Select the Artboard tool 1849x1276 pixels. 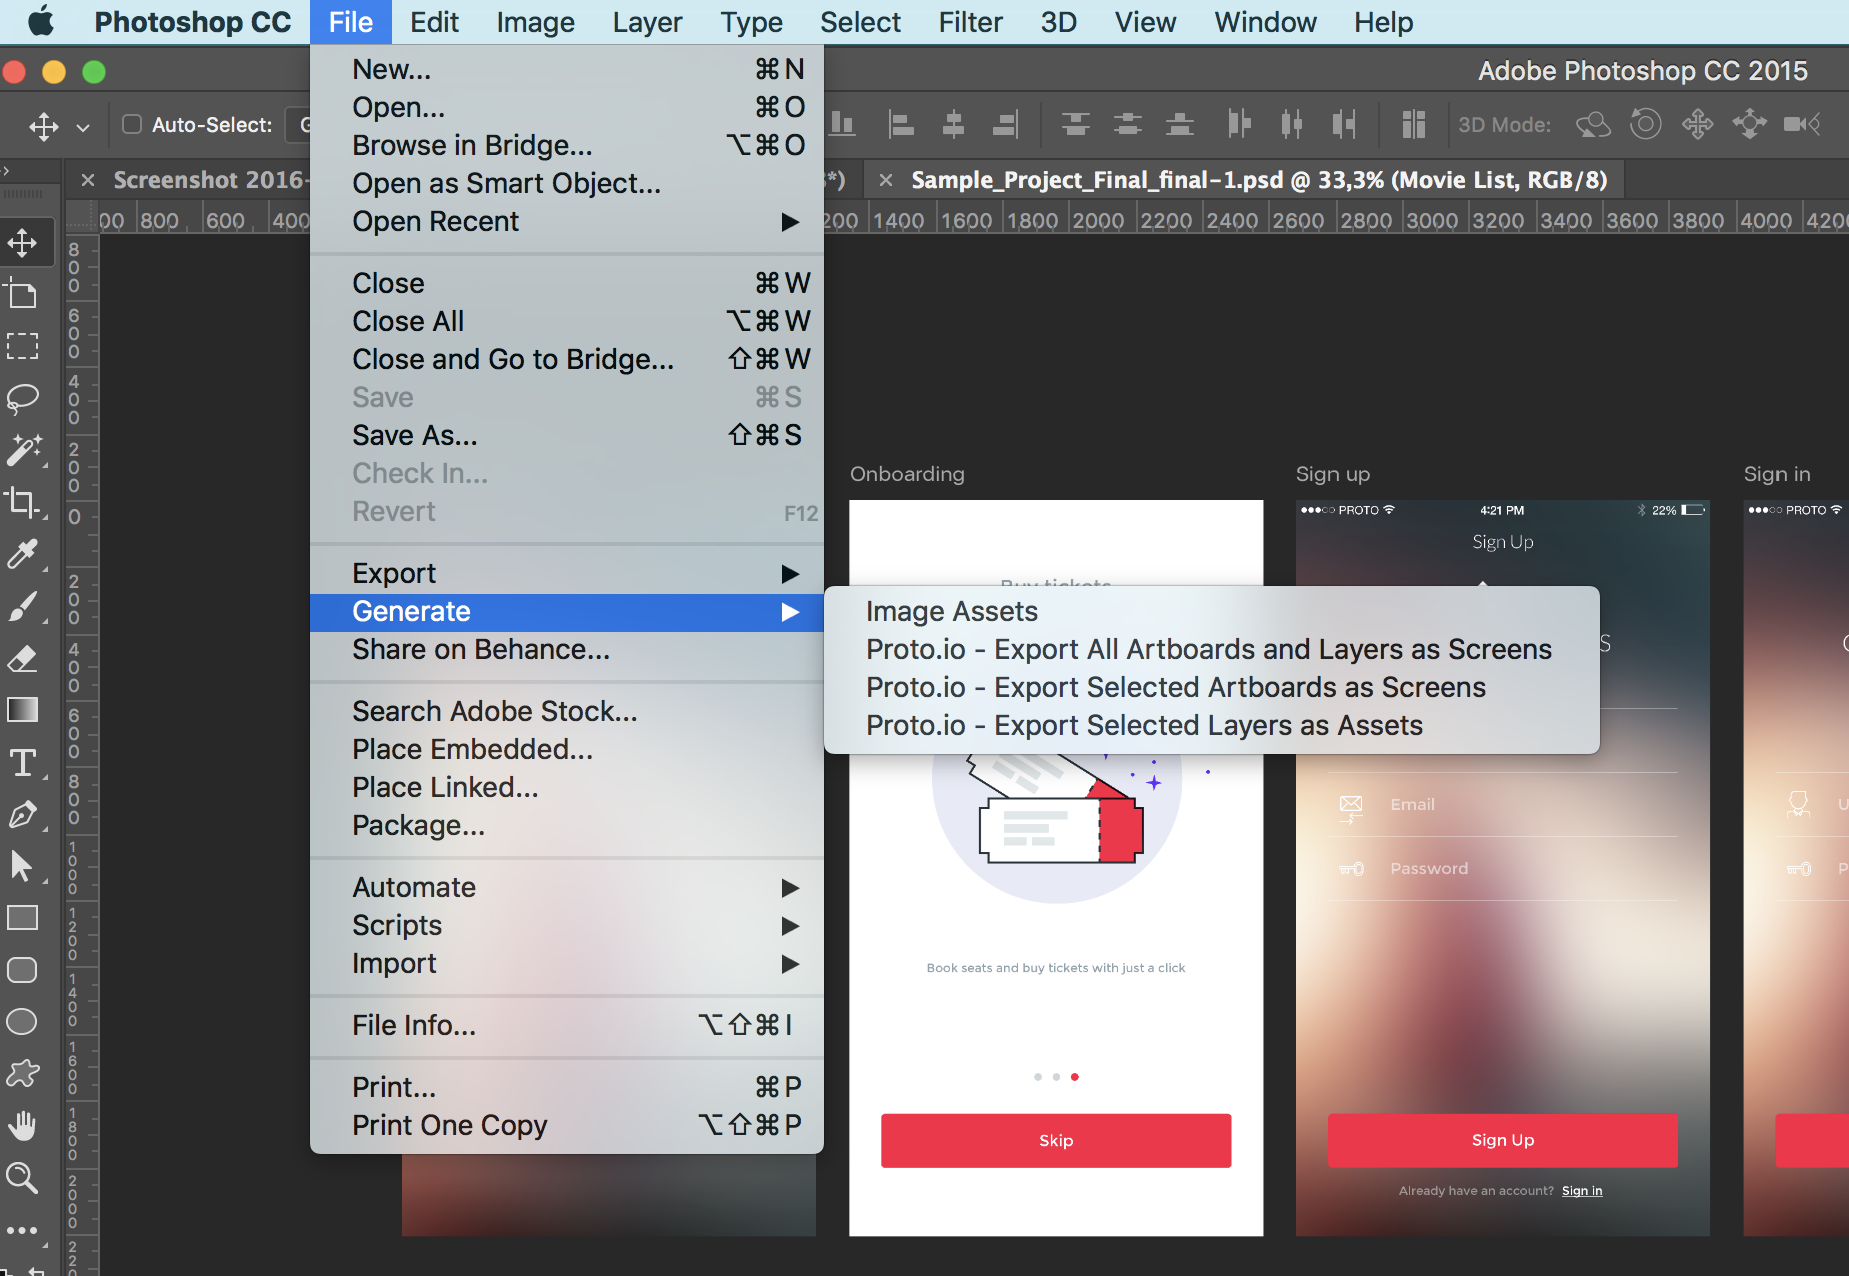tap(22, 295)
